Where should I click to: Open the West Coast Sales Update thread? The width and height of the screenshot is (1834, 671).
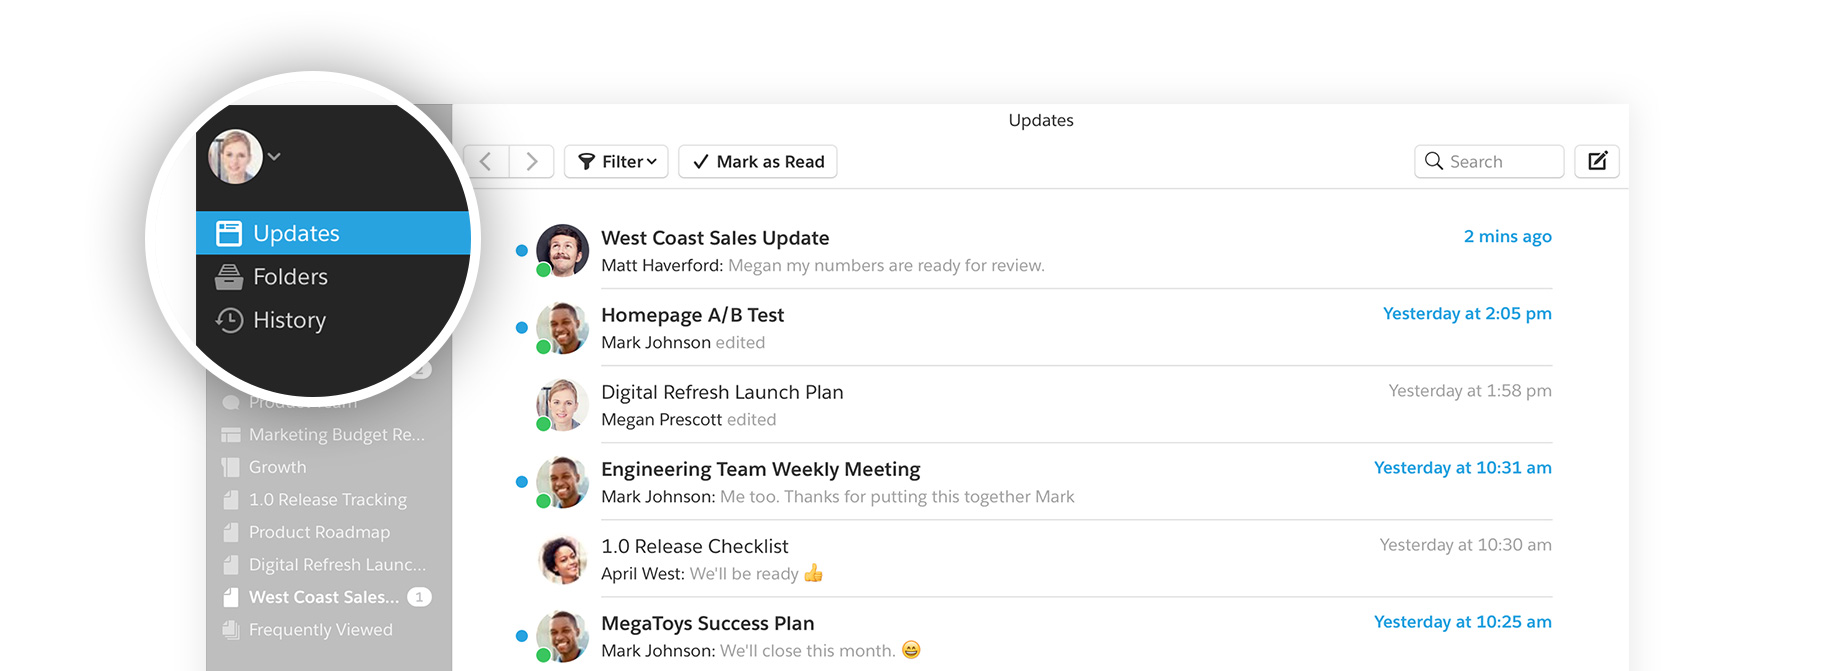(x=715, y=238)
